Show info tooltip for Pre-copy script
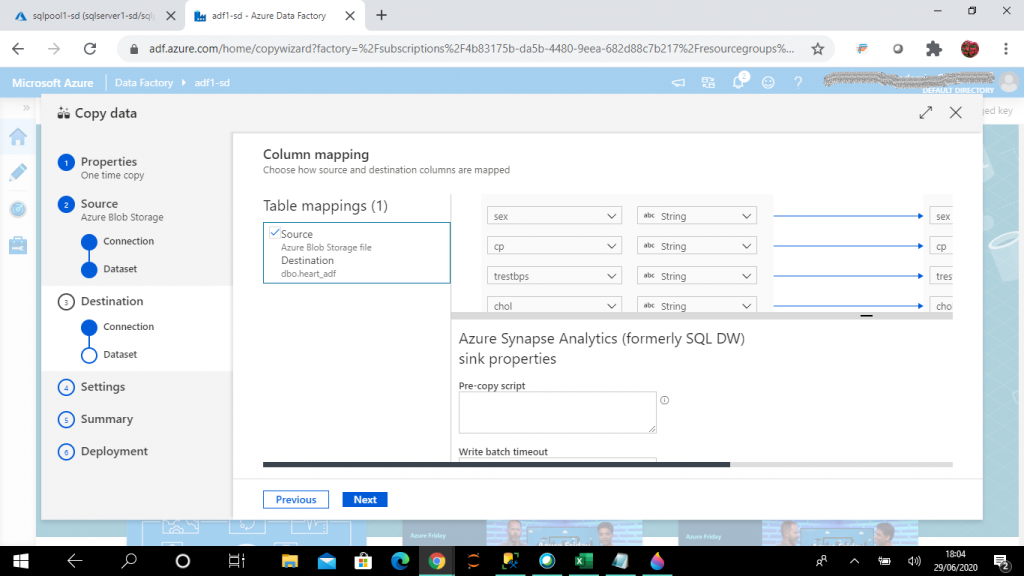 [664, 400]
